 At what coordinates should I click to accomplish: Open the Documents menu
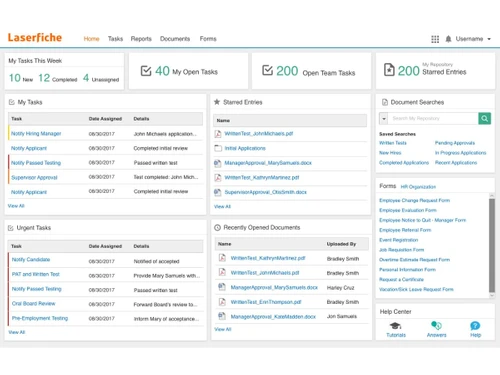pos(175,39)
